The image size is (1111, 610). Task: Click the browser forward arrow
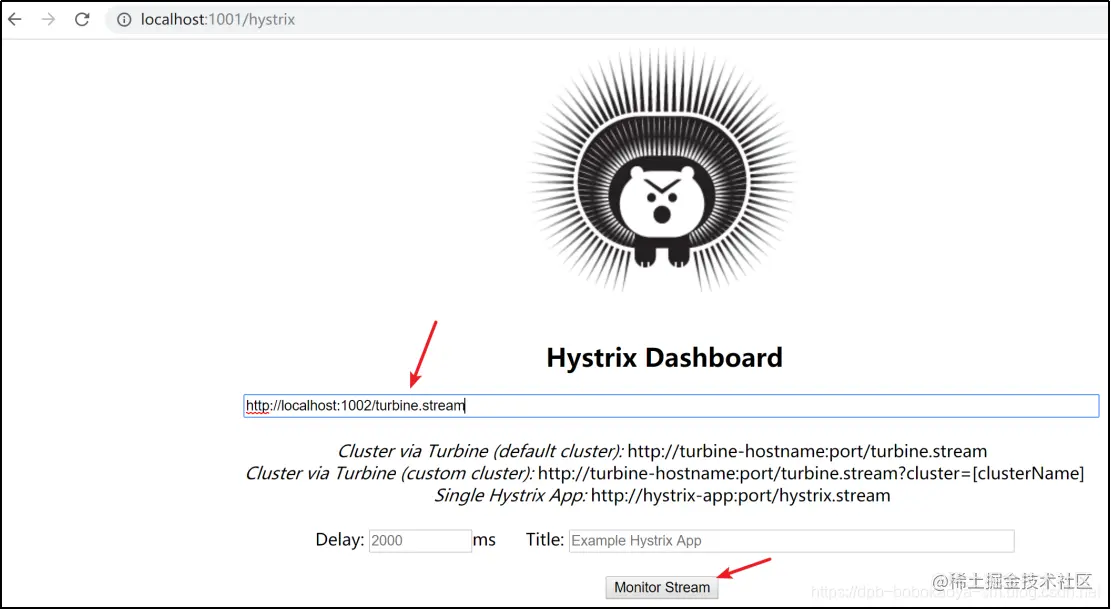pyautogui.click(x=48, y=20)
